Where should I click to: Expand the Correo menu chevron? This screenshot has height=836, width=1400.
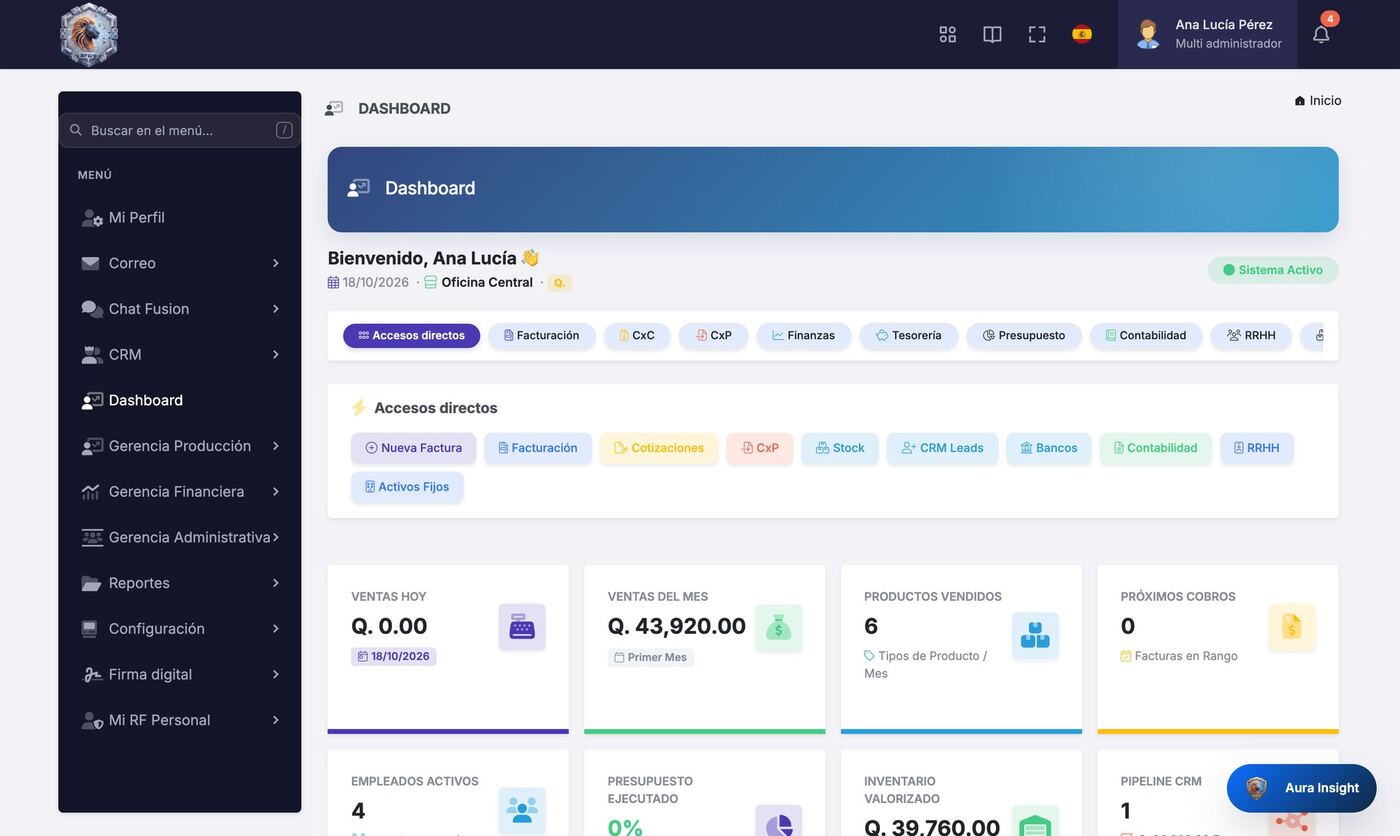(275, 263)
